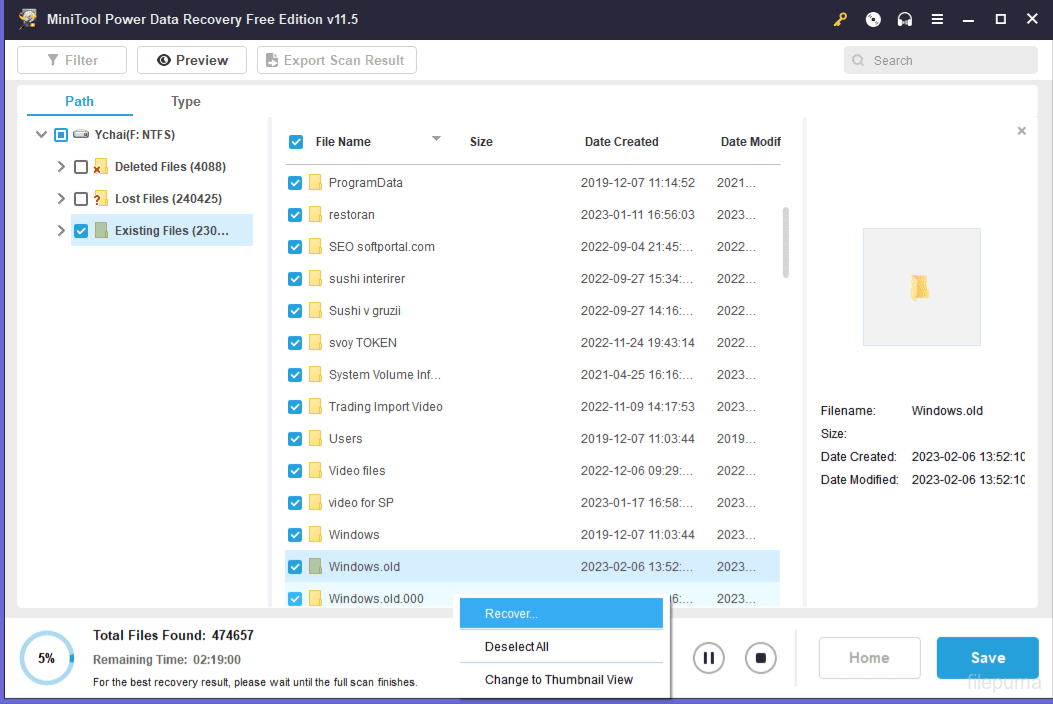Click the sushi interirer folder icon
Viewport: 1053px width, 704px height.
coord(315,279)
